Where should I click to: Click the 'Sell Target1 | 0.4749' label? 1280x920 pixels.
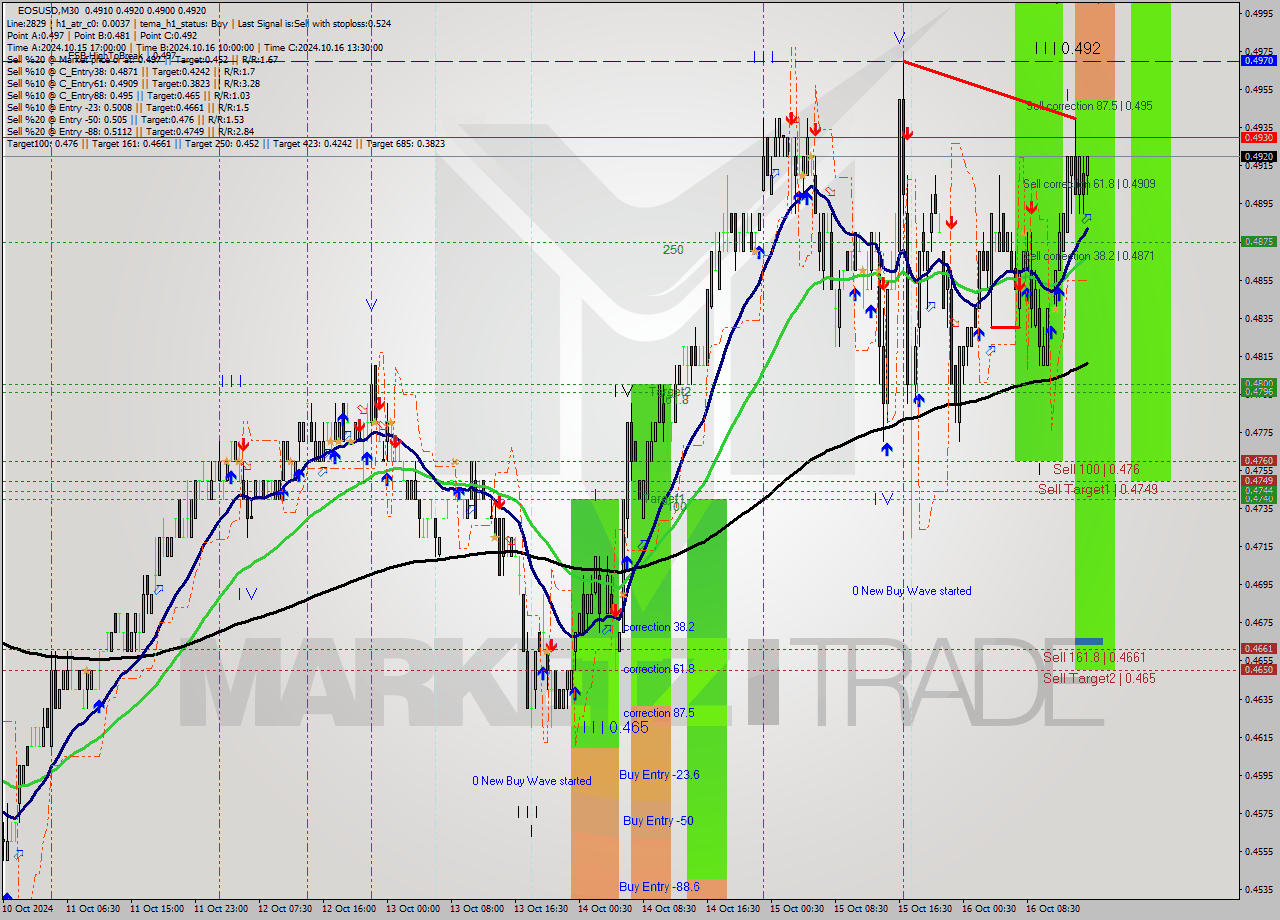[x=1098, y=489]
